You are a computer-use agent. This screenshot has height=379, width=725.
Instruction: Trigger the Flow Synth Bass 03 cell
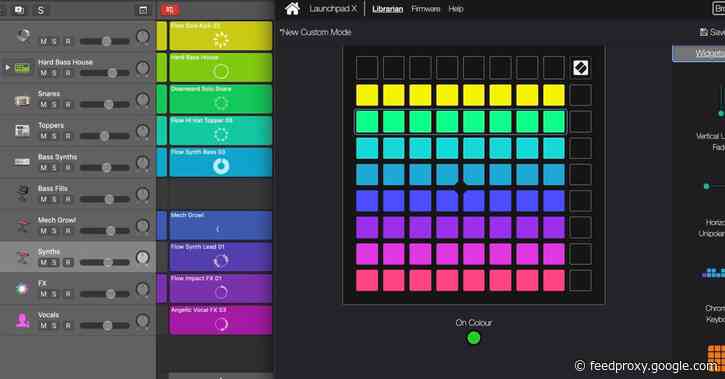tap(221, 162)
